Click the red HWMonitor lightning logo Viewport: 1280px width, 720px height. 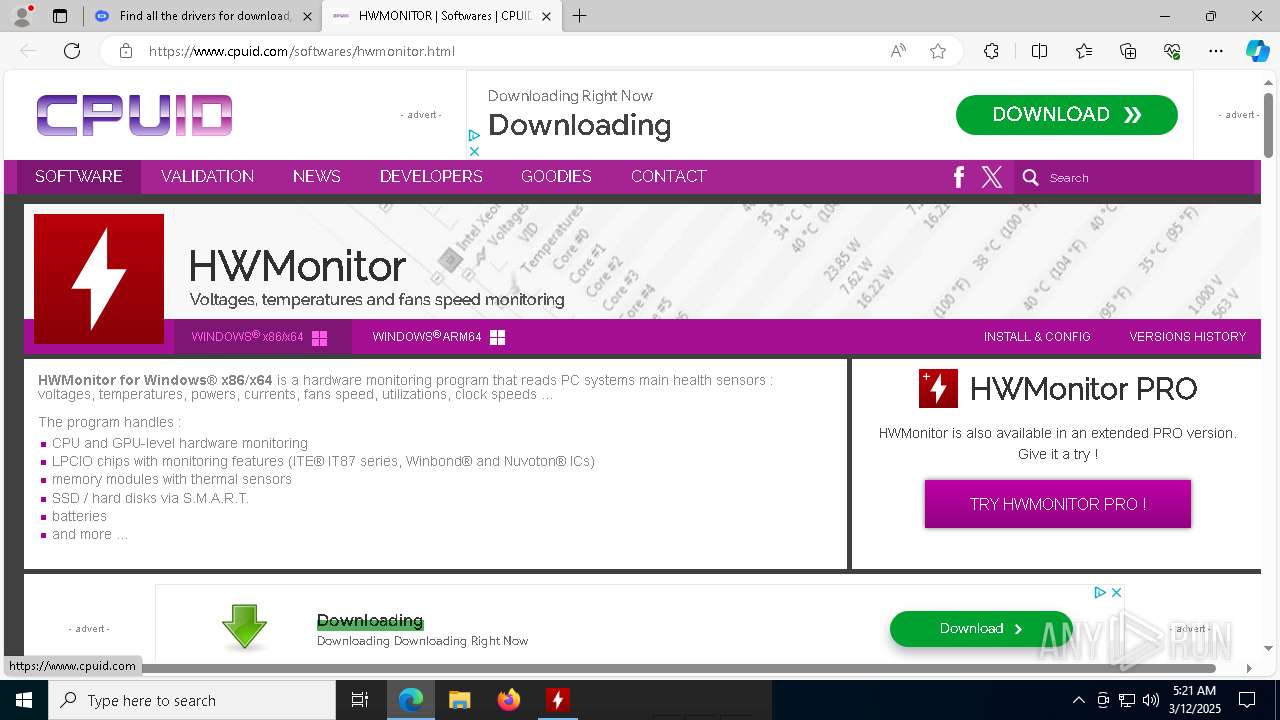pyautogui.click(x=99, y=279)
